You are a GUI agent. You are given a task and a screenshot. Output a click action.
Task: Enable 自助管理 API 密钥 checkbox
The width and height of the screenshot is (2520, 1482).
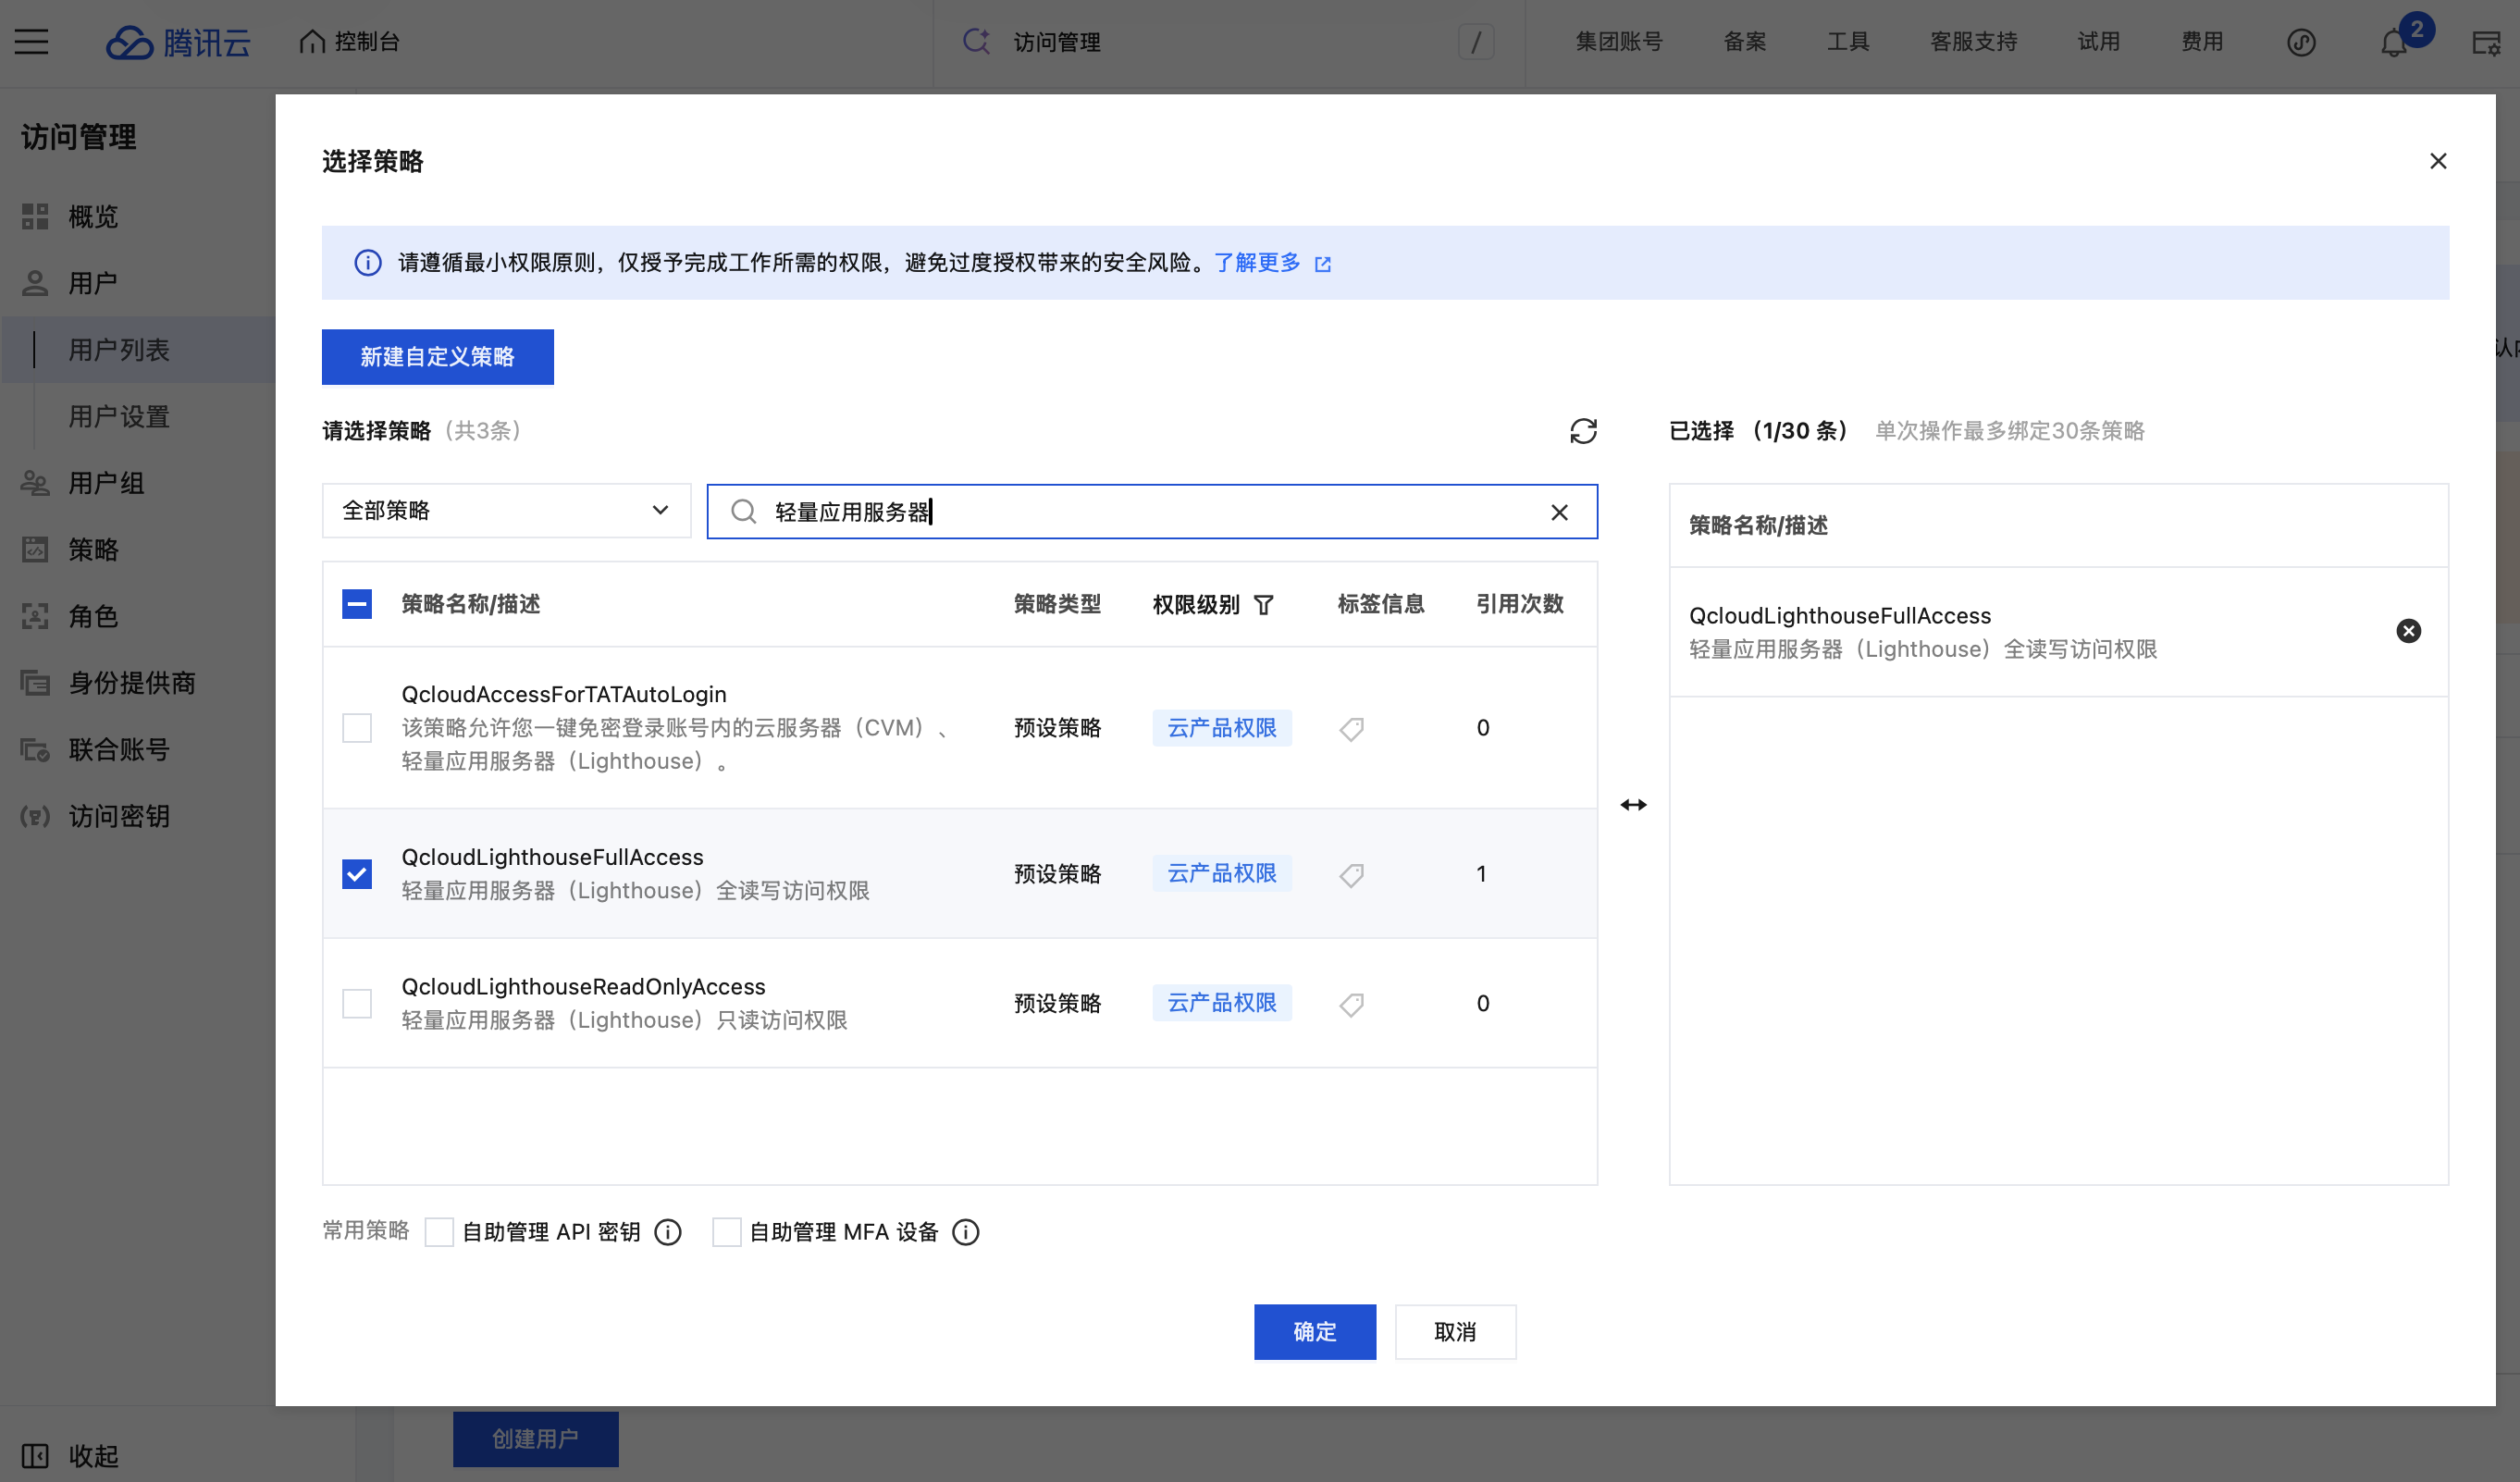point(439,1232)
